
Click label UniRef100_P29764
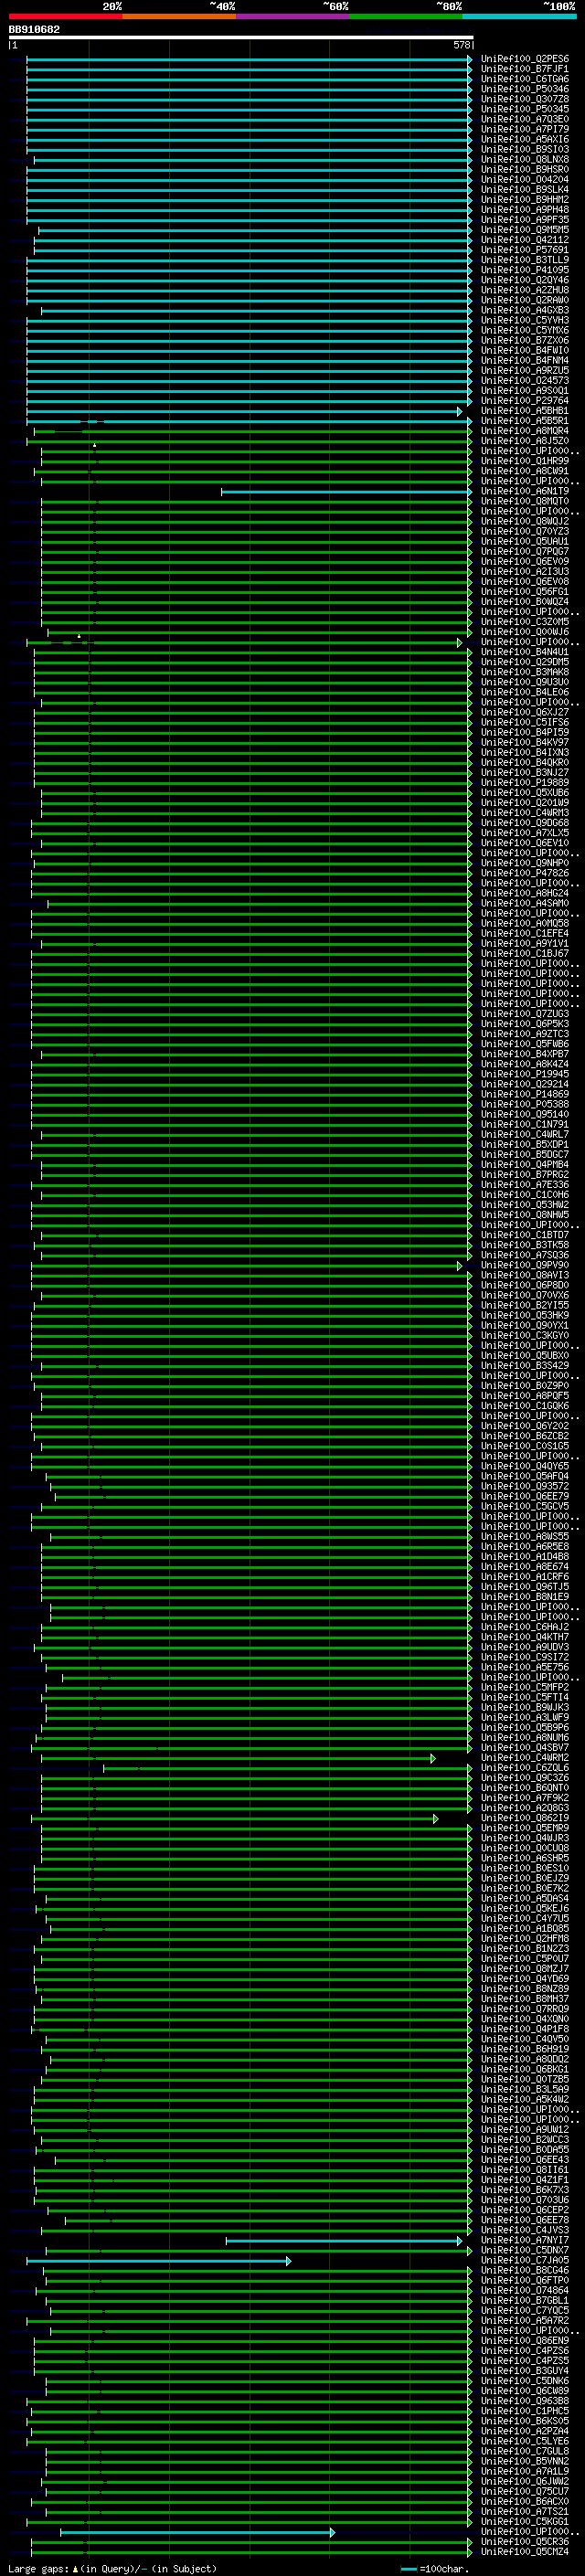(525, 400)
